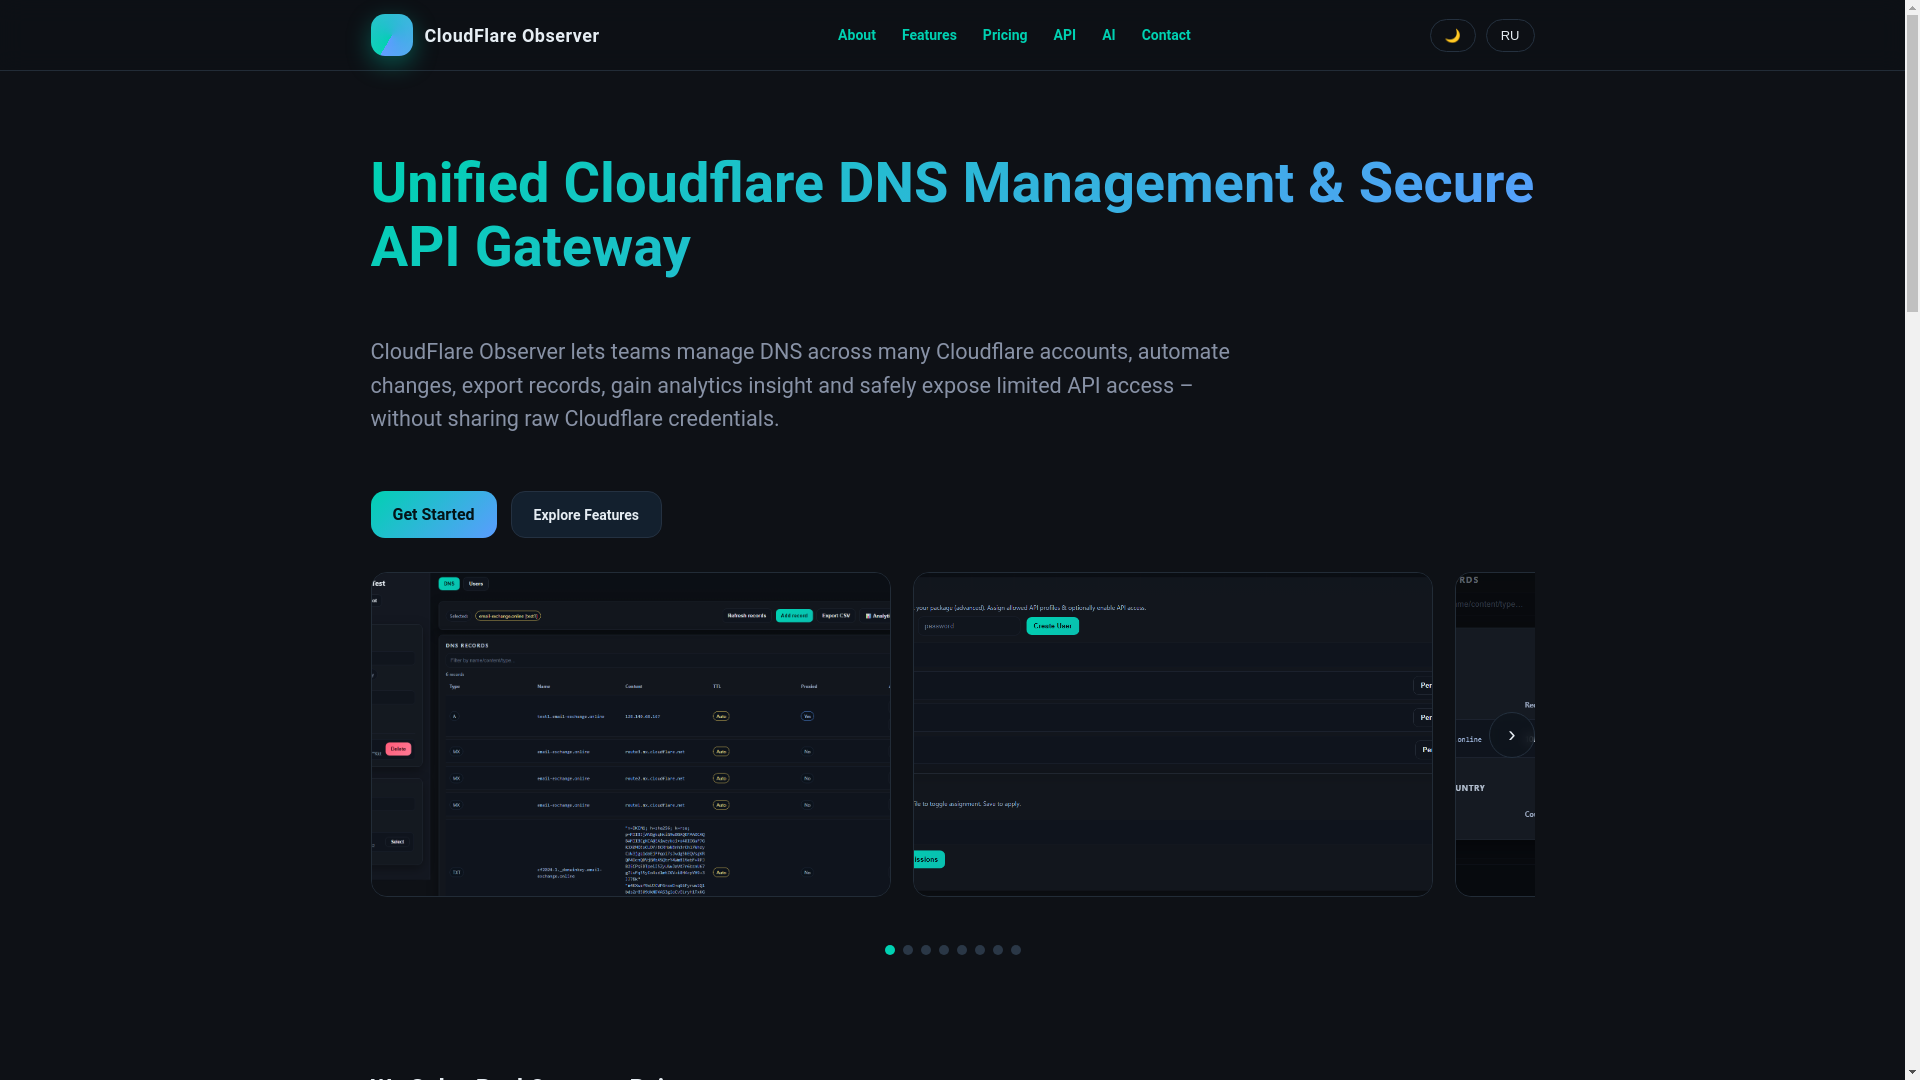Click the CloudFlare Observer logo icon
Image resolution: width=1920 pixels, height=1080 pixels.
tap(391, 35)
